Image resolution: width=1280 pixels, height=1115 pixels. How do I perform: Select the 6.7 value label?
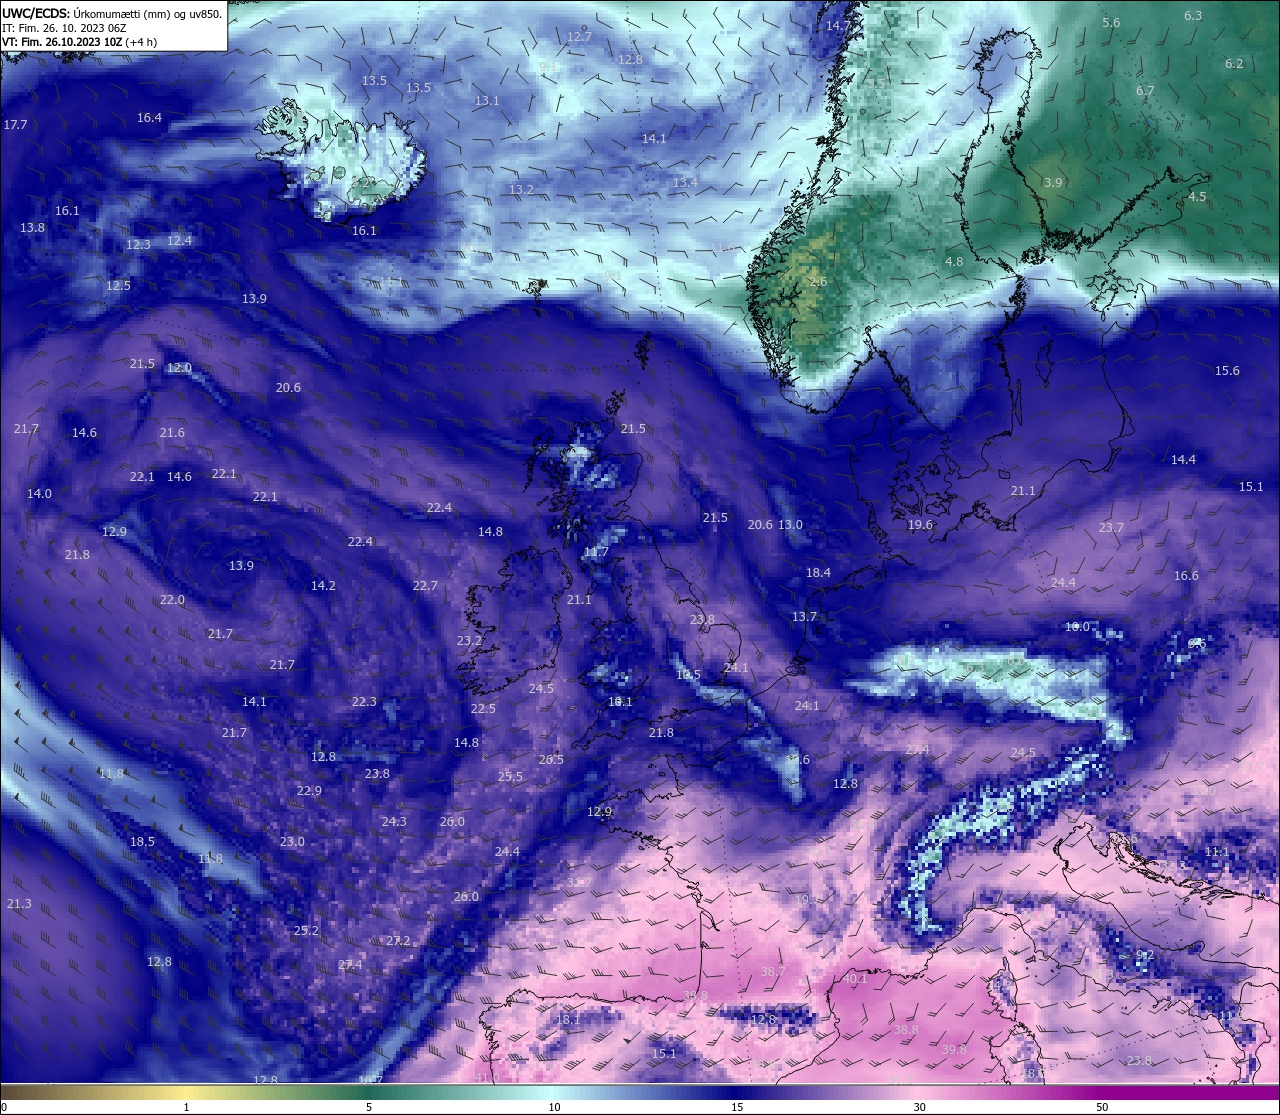point(1145,91)
